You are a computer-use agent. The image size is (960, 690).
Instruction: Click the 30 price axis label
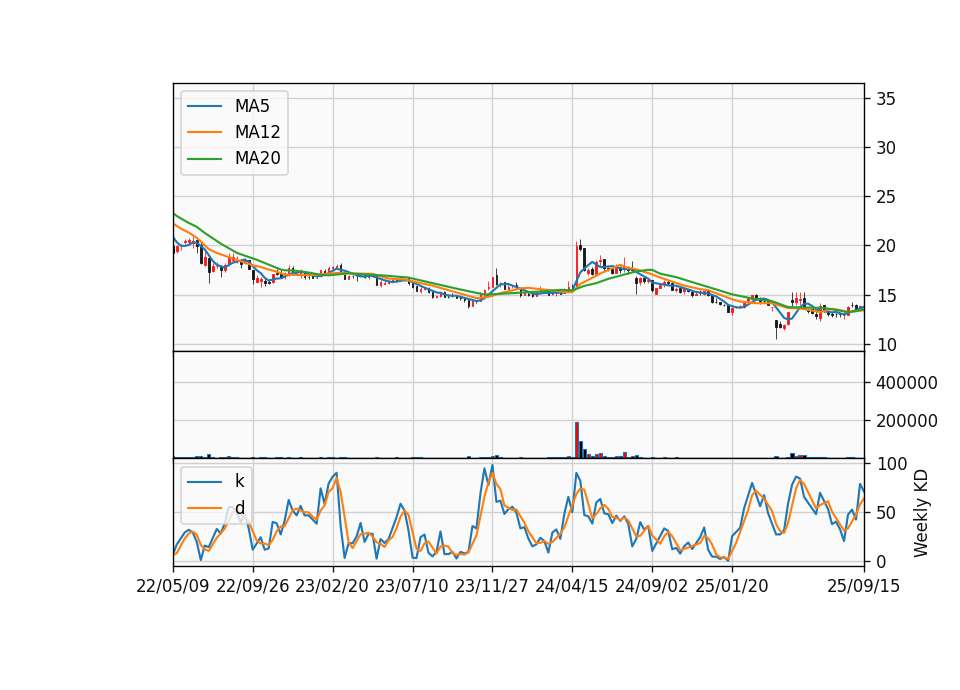click(x=886, y=148)
